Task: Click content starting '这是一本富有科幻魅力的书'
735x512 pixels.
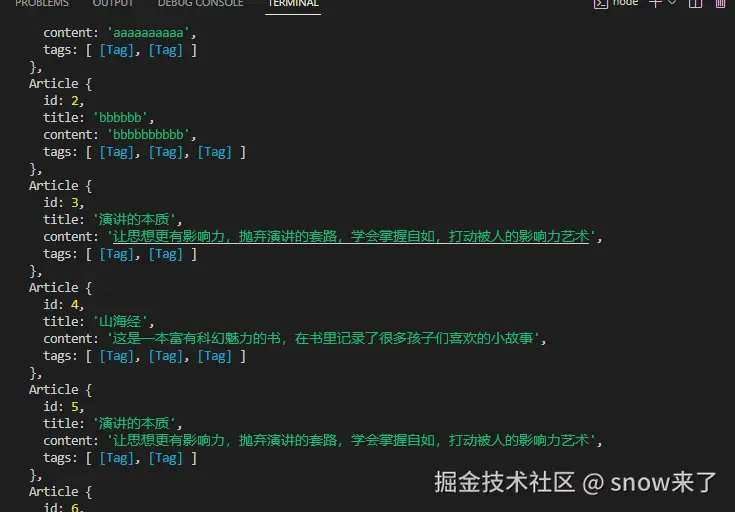Action: pyautogui.click(x=323, y=339)
